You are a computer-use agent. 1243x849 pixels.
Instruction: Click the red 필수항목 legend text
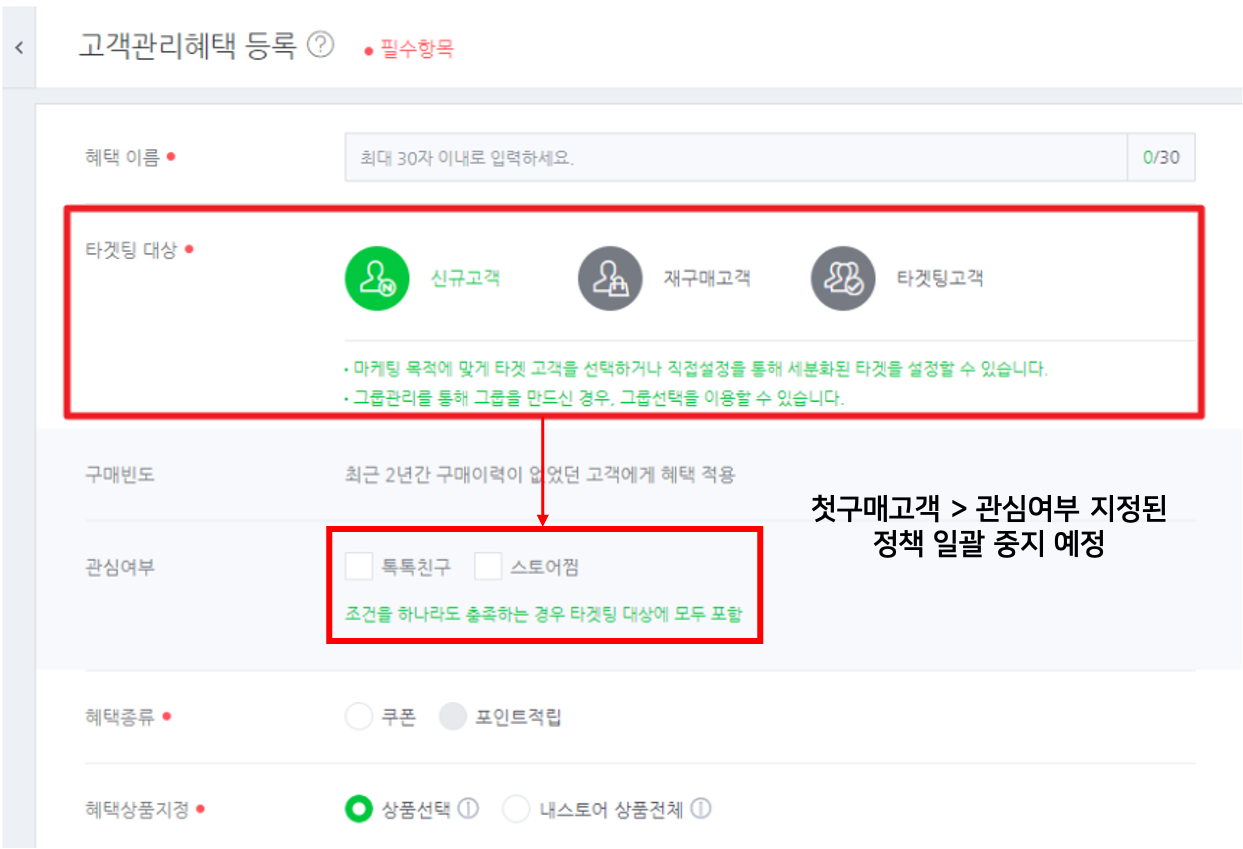416,48
